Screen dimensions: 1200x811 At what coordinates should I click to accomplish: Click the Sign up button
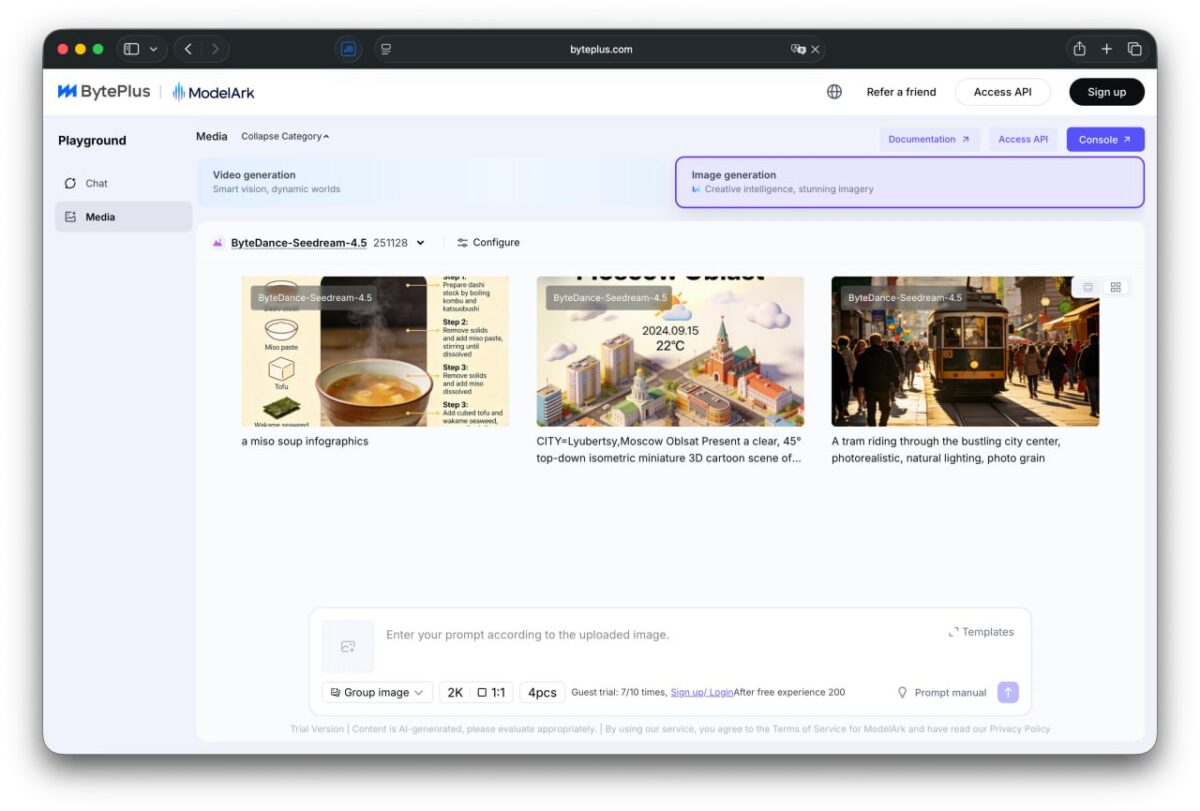click(1106, 91)
